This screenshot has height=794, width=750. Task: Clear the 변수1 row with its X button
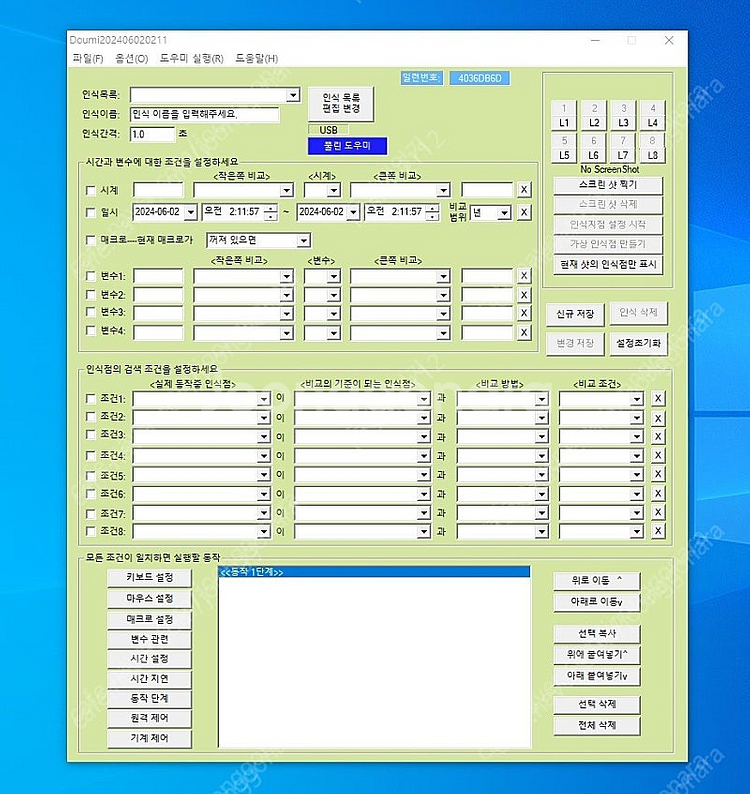pos(524,276)
